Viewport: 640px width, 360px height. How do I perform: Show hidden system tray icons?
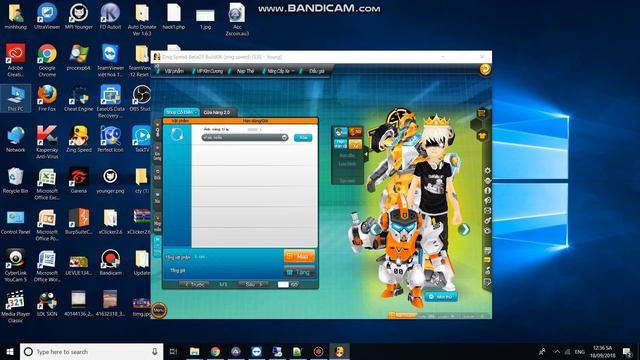point(557,351)
